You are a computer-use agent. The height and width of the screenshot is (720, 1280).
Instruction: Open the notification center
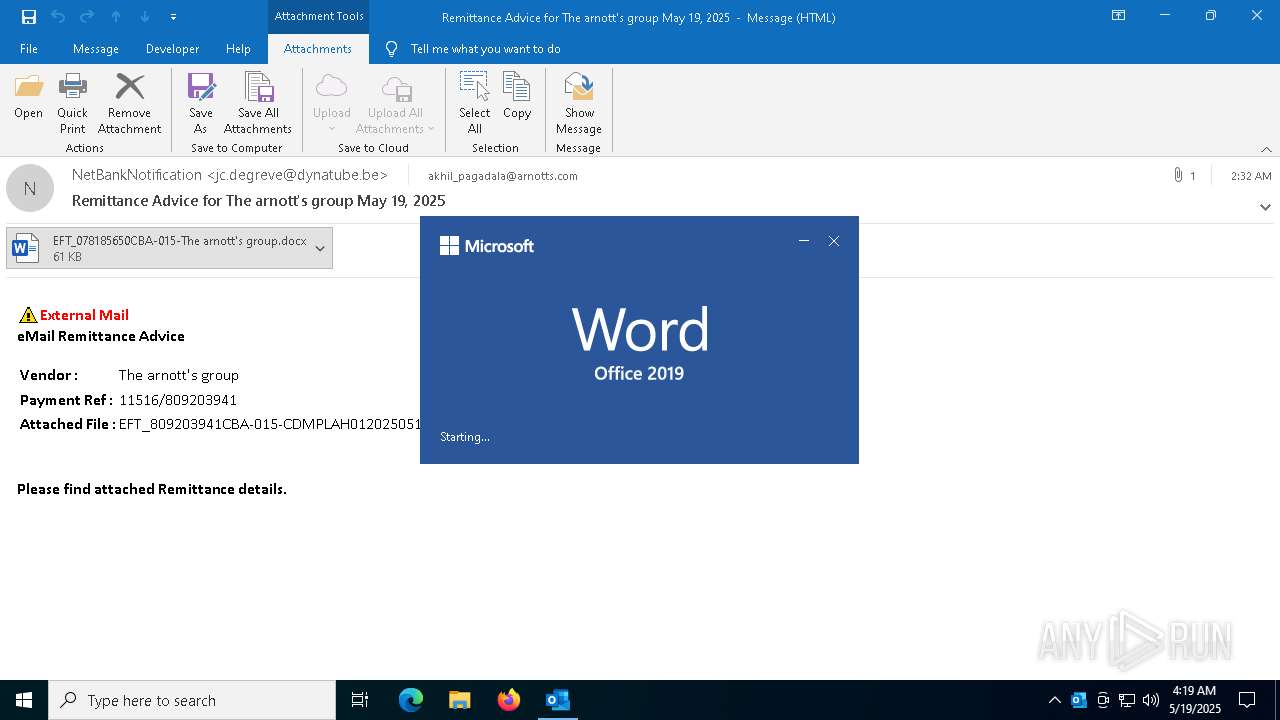point(1247,700)
